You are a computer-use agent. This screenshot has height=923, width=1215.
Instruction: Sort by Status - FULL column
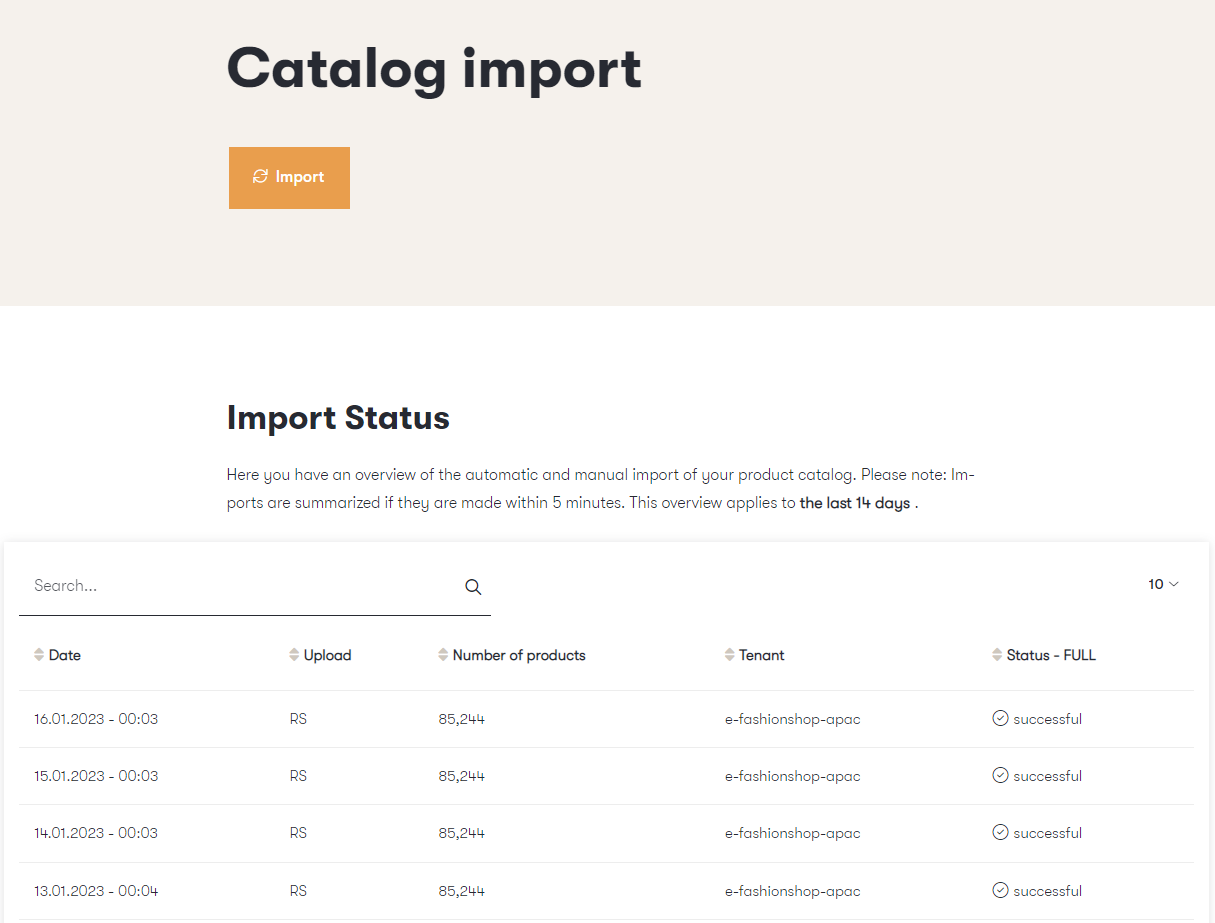tap(1044, 655)
